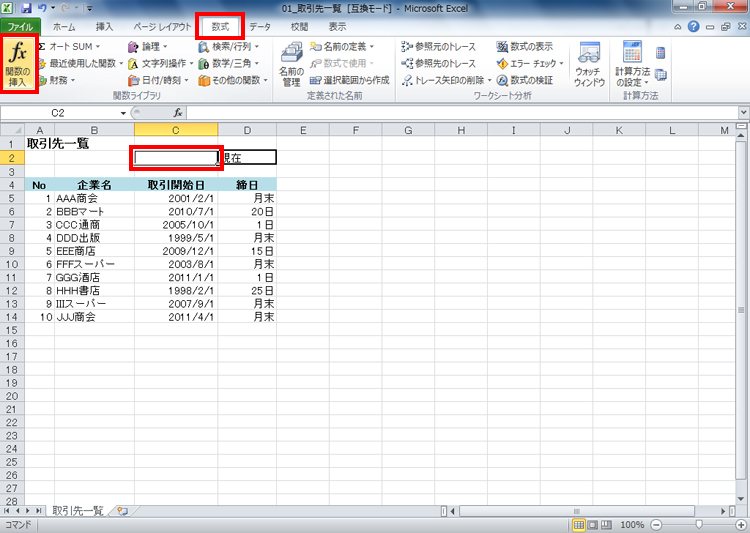Expand Error Checking dropdown arrow
The image size is (750, 533).
point(562,63)
